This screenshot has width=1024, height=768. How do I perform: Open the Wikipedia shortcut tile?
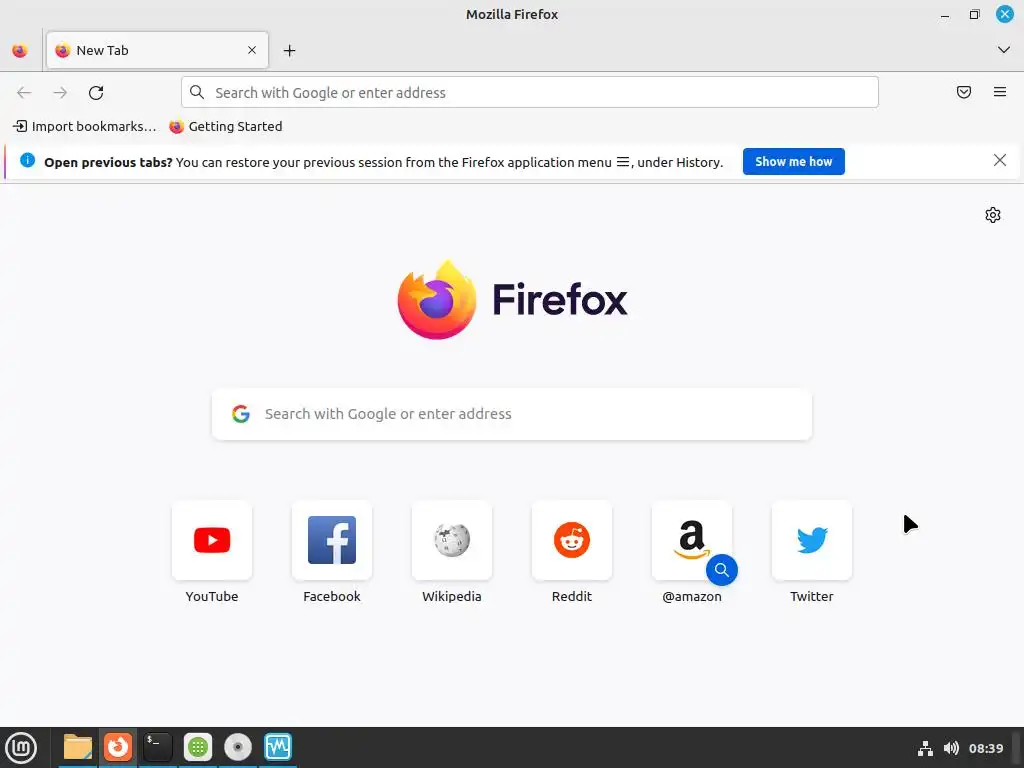(452, 540)
